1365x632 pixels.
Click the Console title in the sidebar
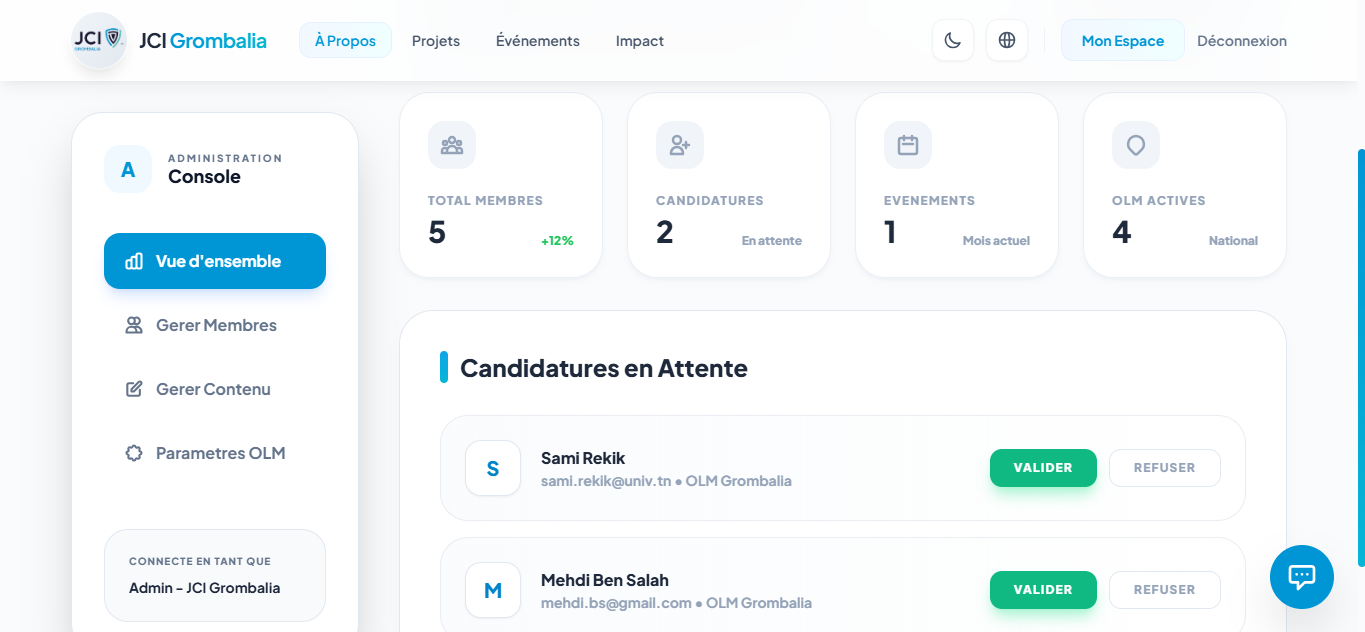click(204, 177)
